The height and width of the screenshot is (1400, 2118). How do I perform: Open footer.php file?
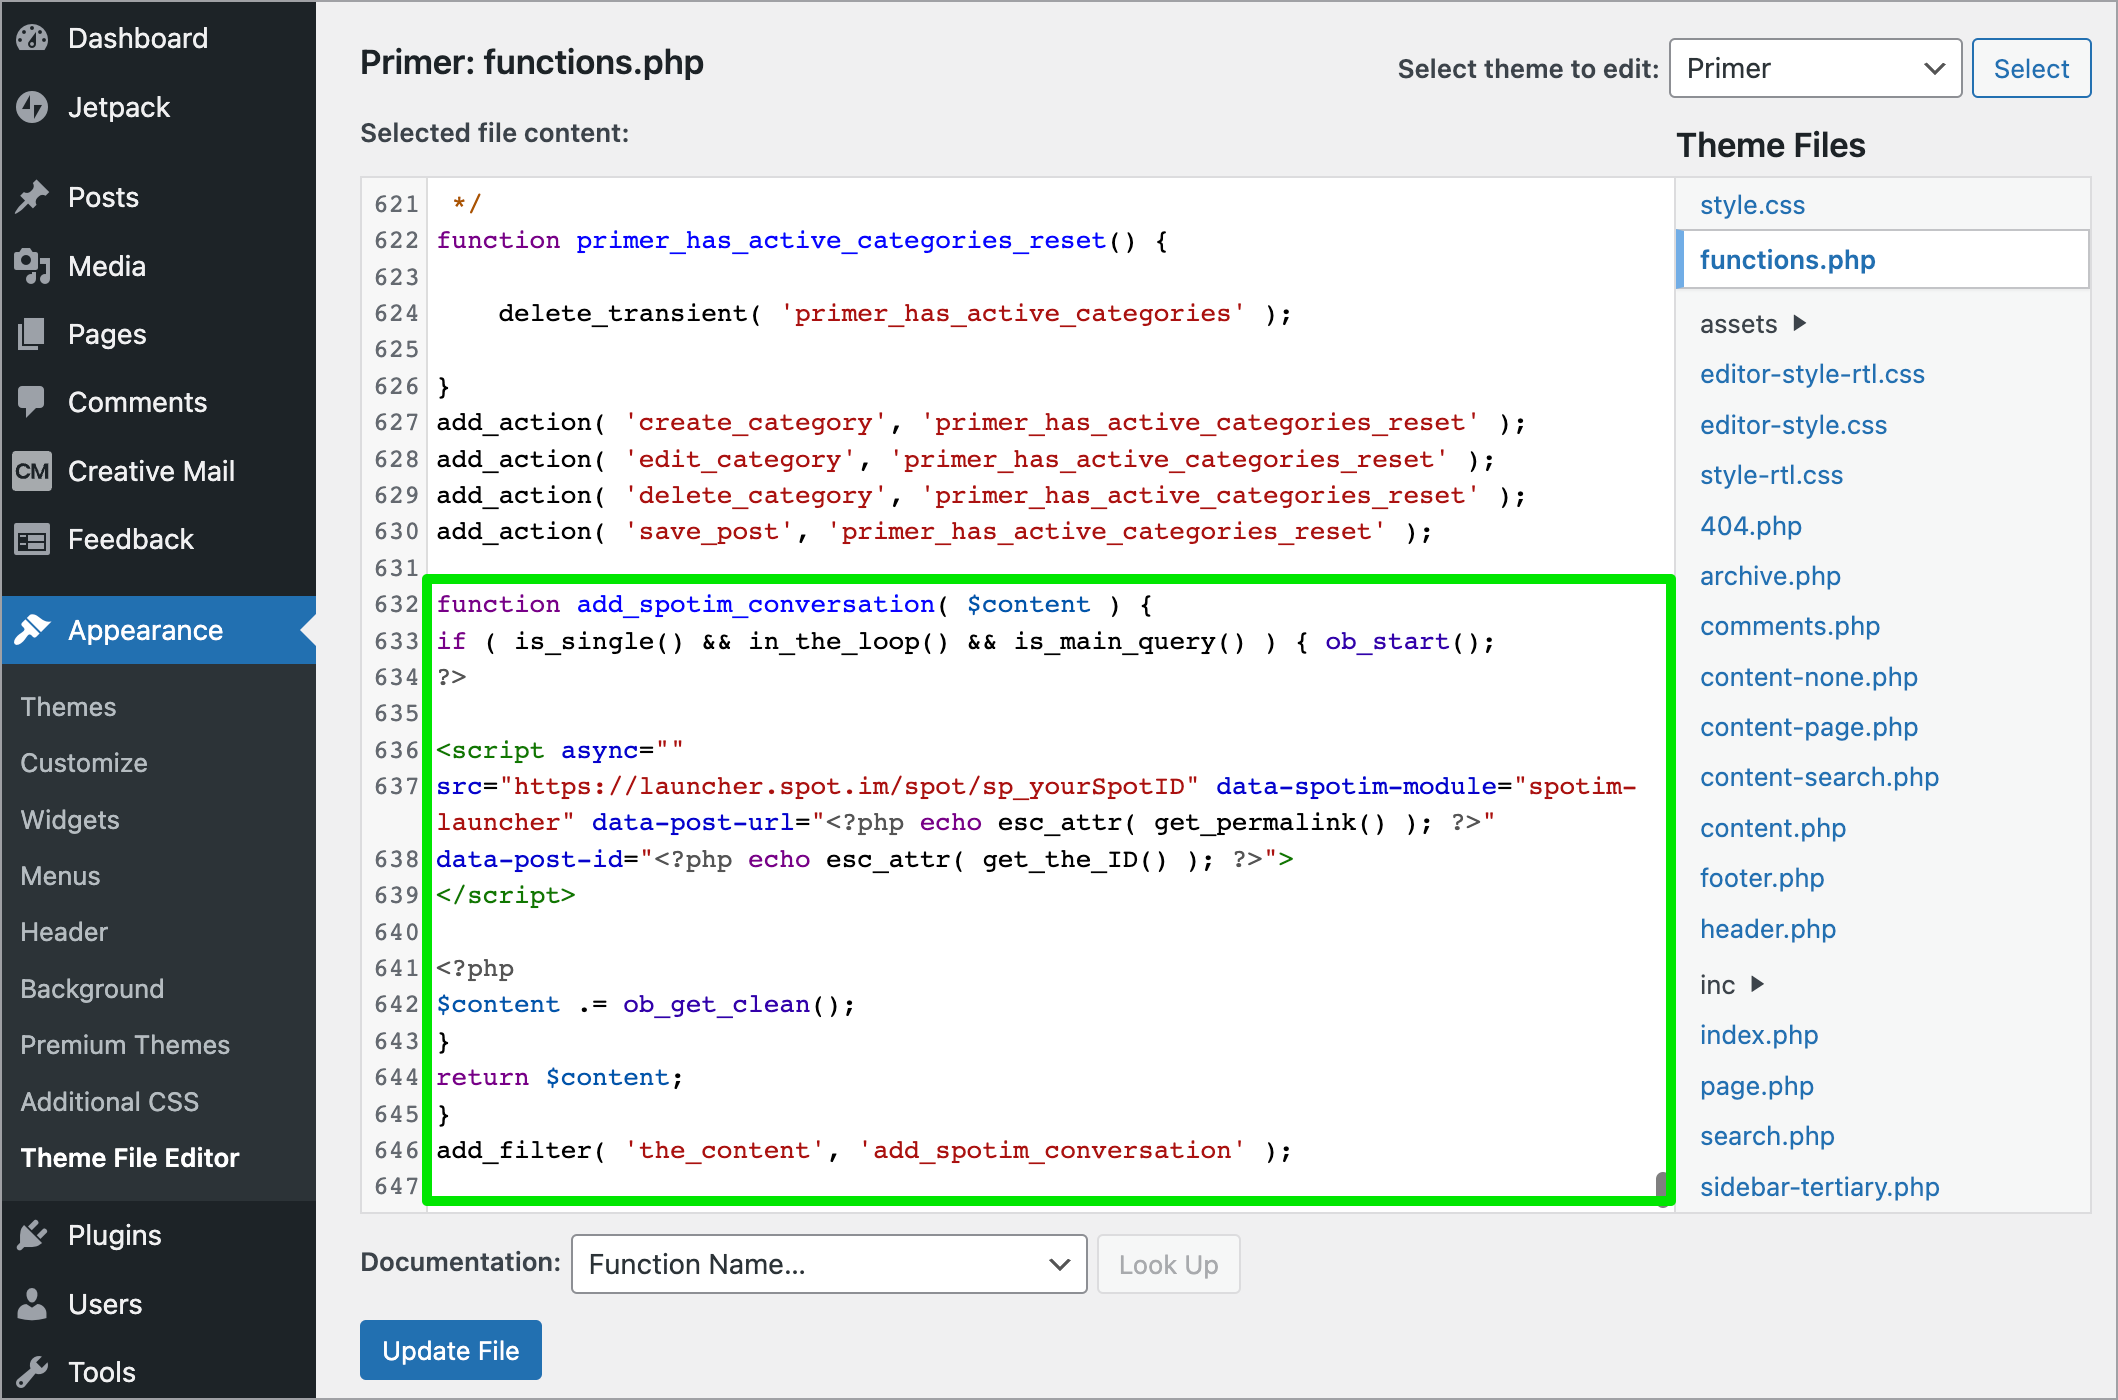1762,878
